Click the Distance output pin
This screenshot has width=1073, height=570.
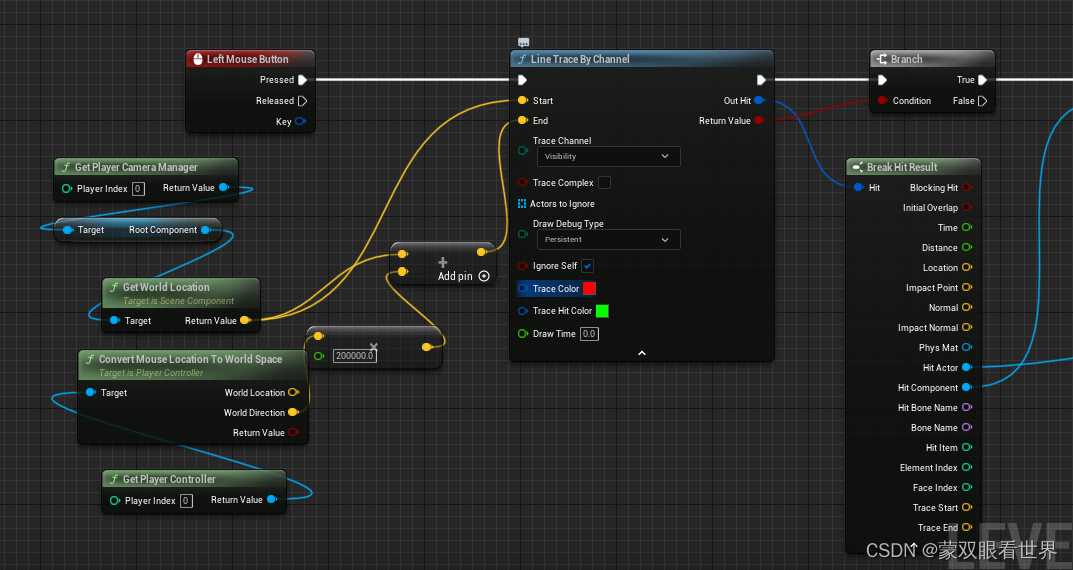click(x=967, y=248)
